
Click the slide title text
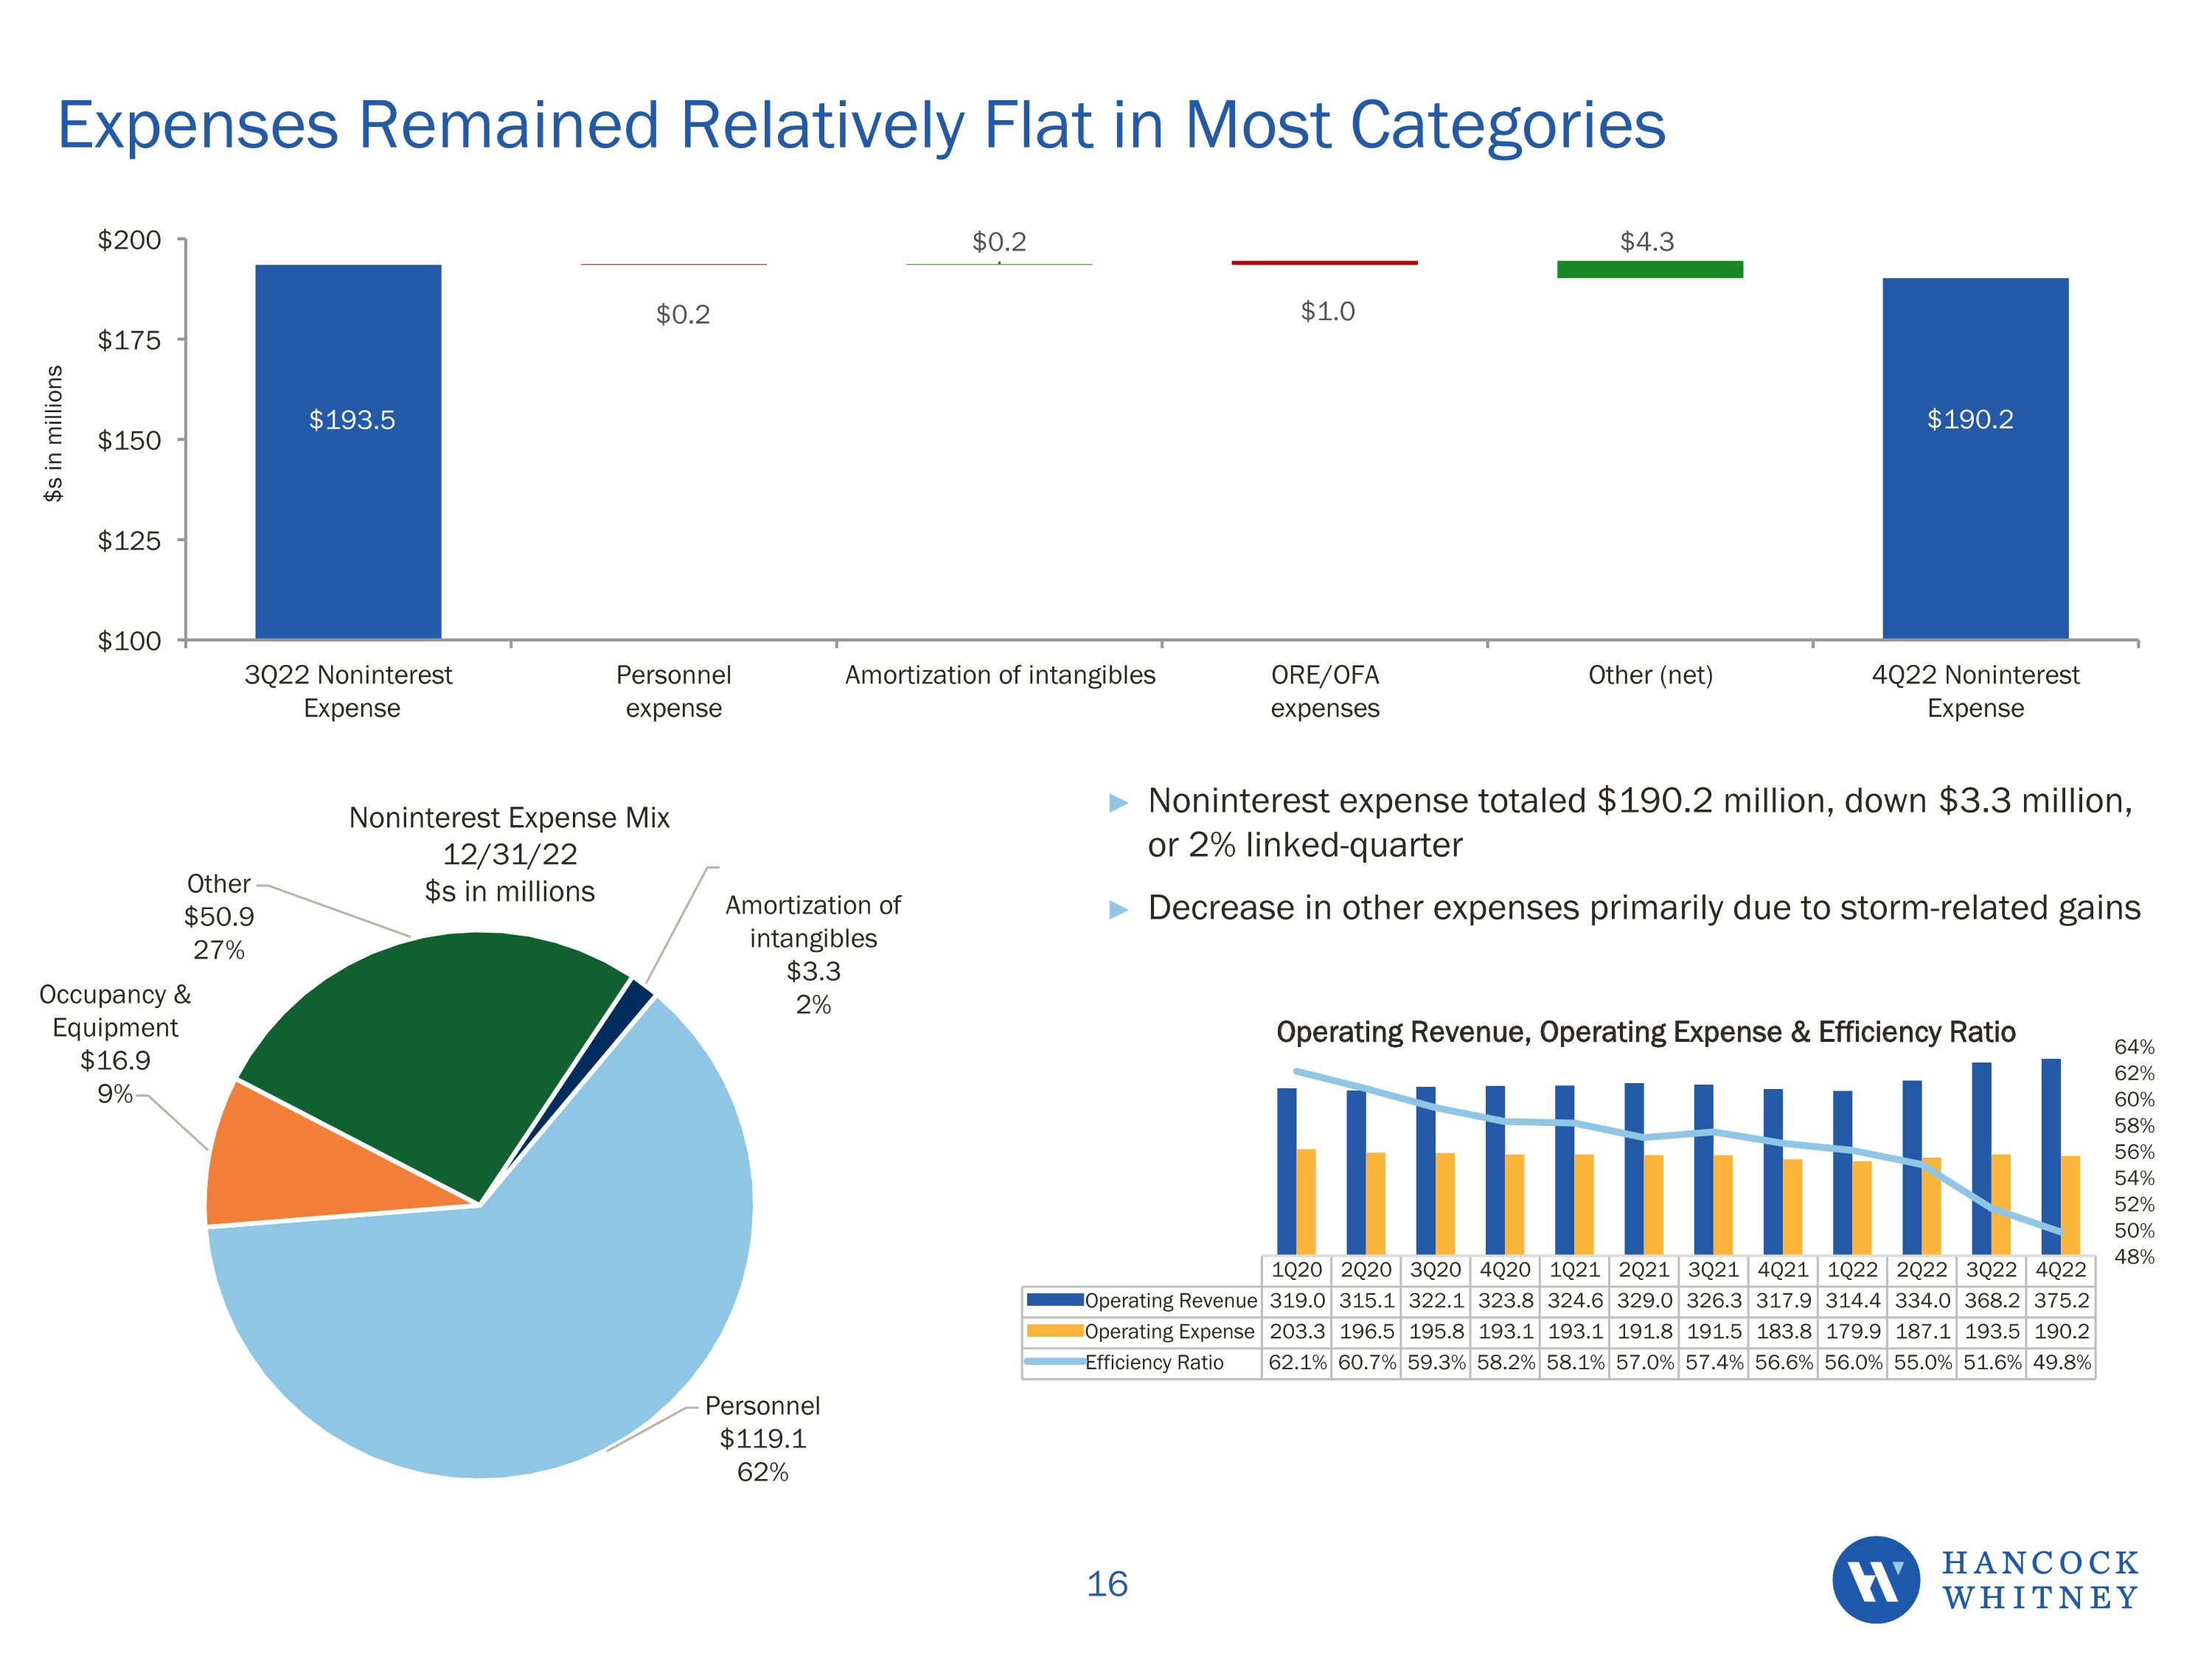[861, 125]
